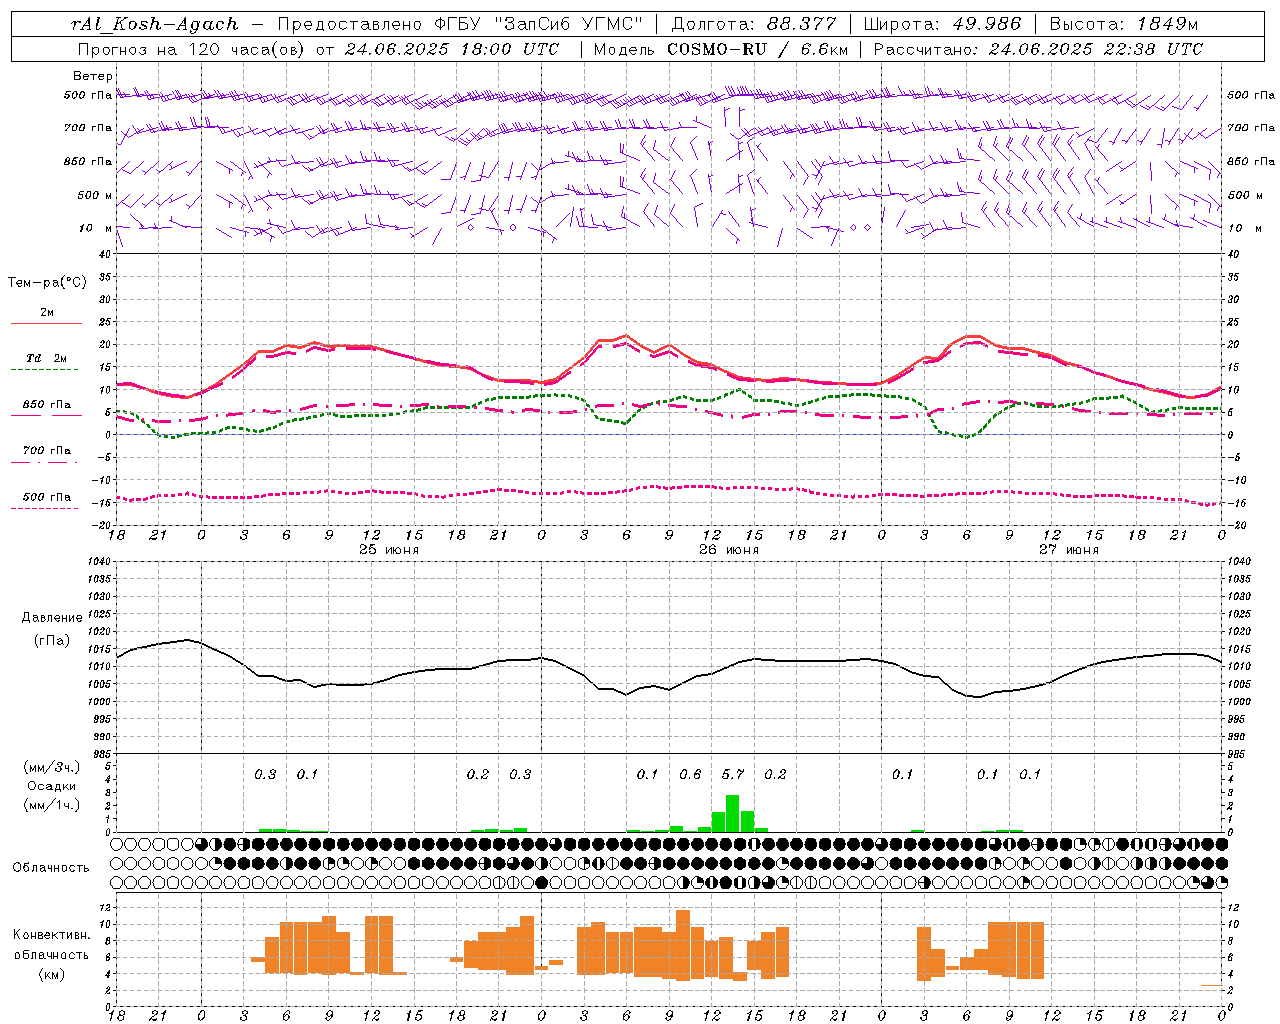Click the Конвективн. label

(51, 935)
